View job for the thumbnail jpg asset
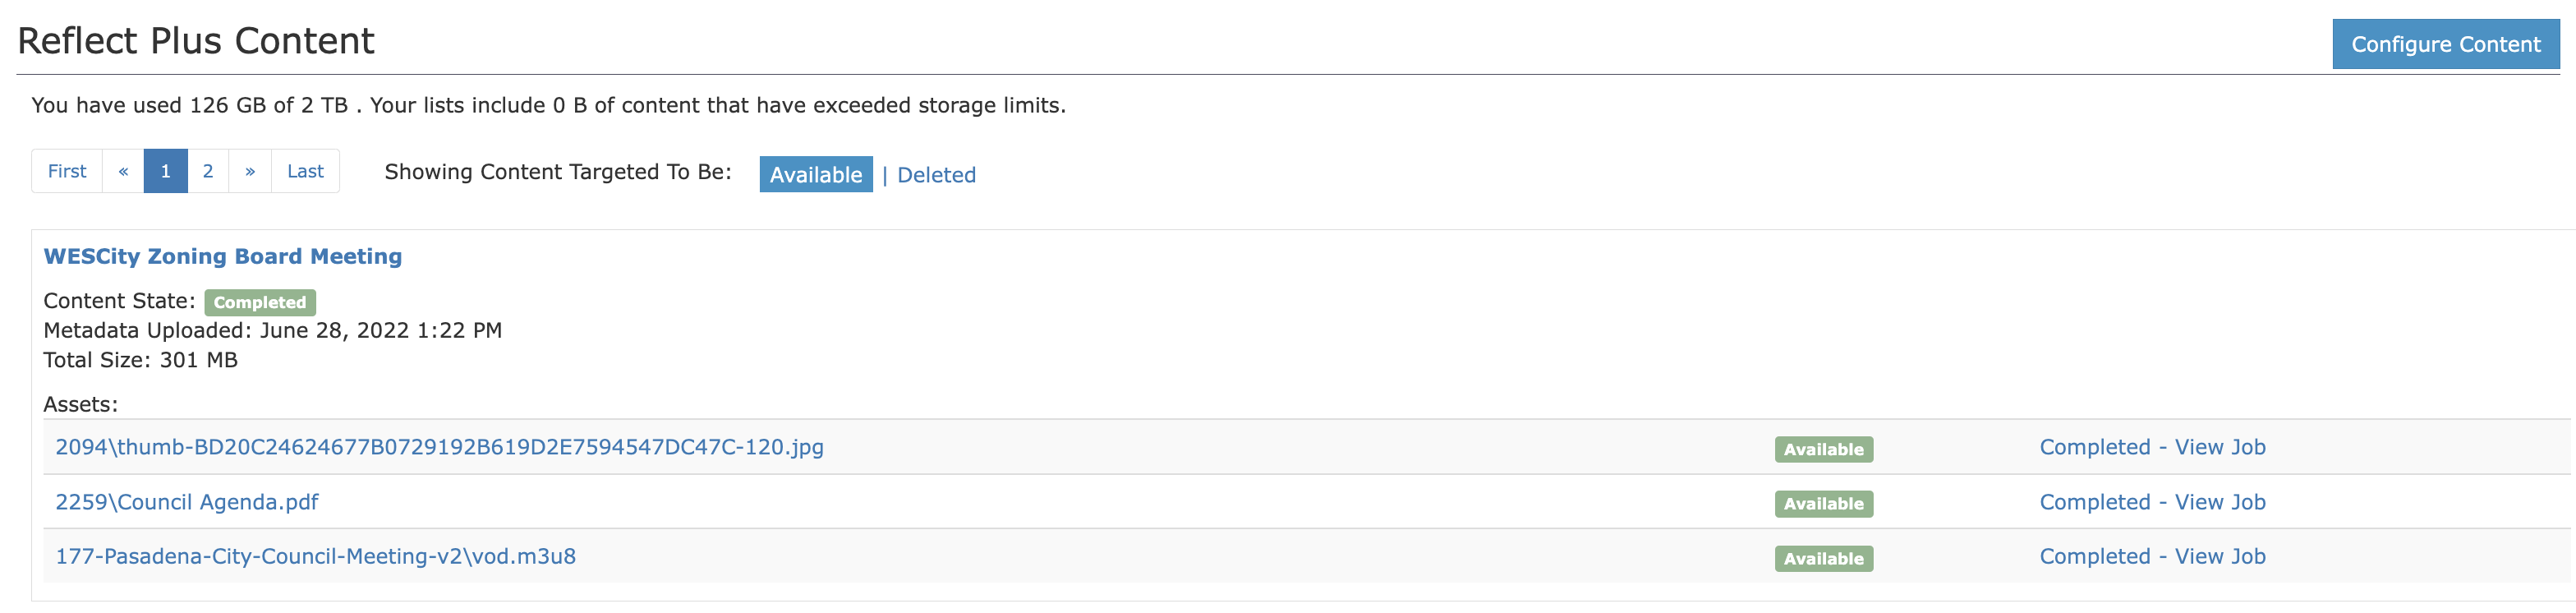The width and height of the screenshot is (2576, 613). [x=2152, y=447]
